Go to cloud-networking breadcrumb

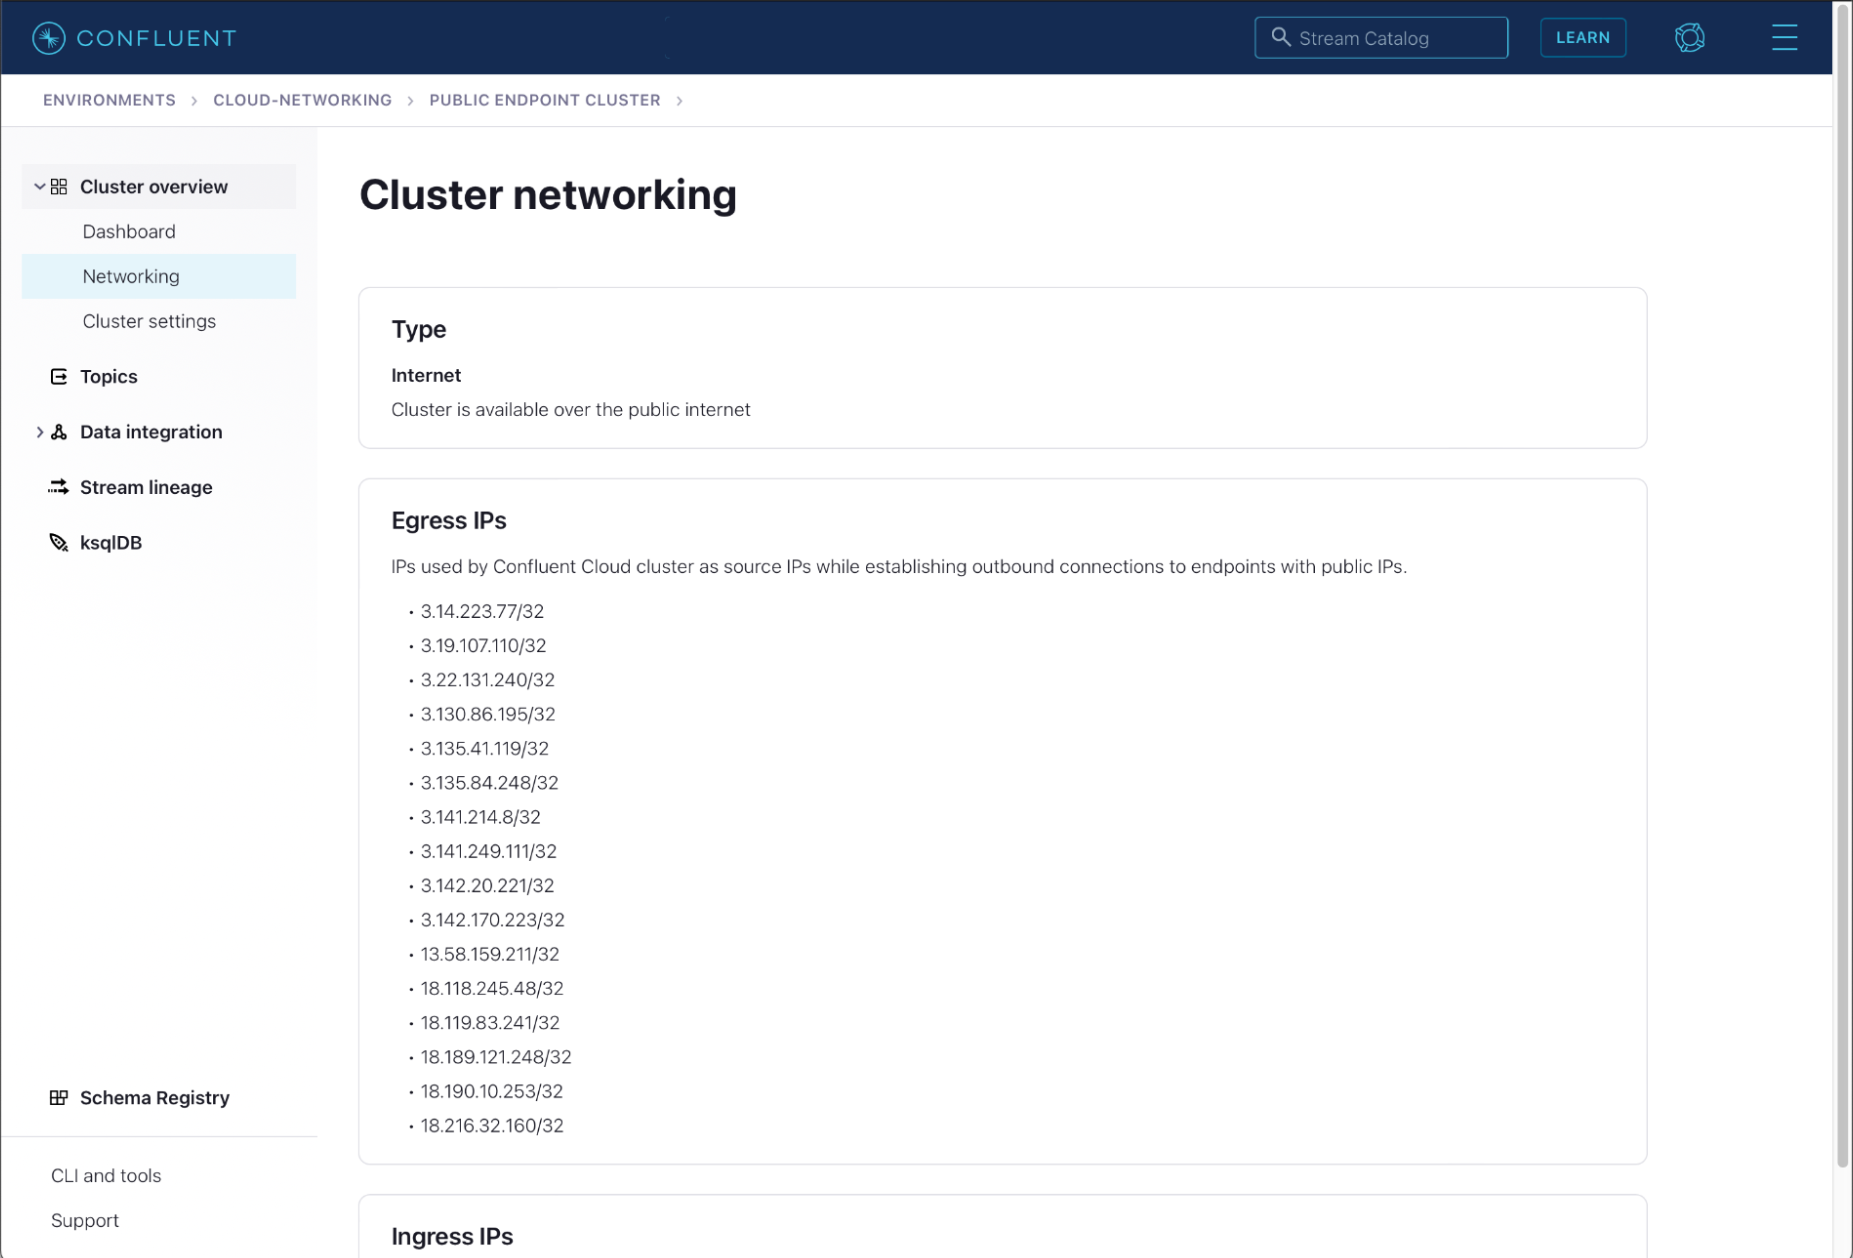tap(302, 100)
